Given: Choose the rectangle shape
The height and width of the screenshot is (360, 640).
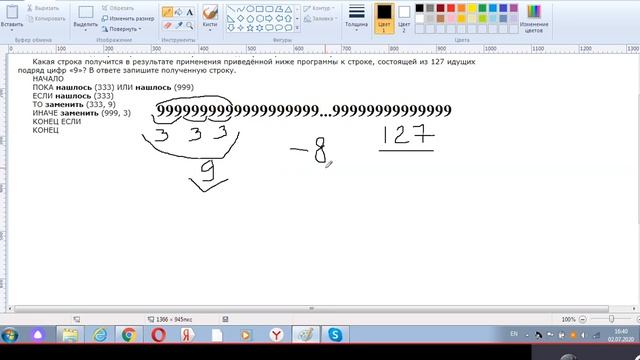Looking at the screenshot, I should pyautogui.click(x=260, y=9).
